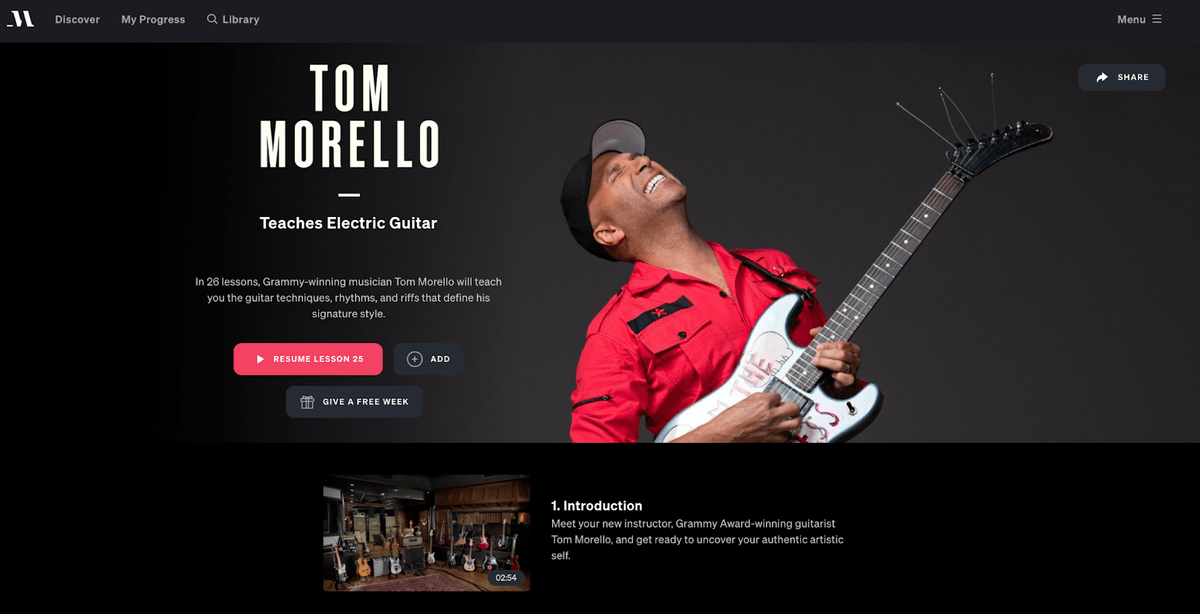The width and height of the screenshot is (1200, 614).
Task: Open My Progress in navigation
Action: coord(153,19)
